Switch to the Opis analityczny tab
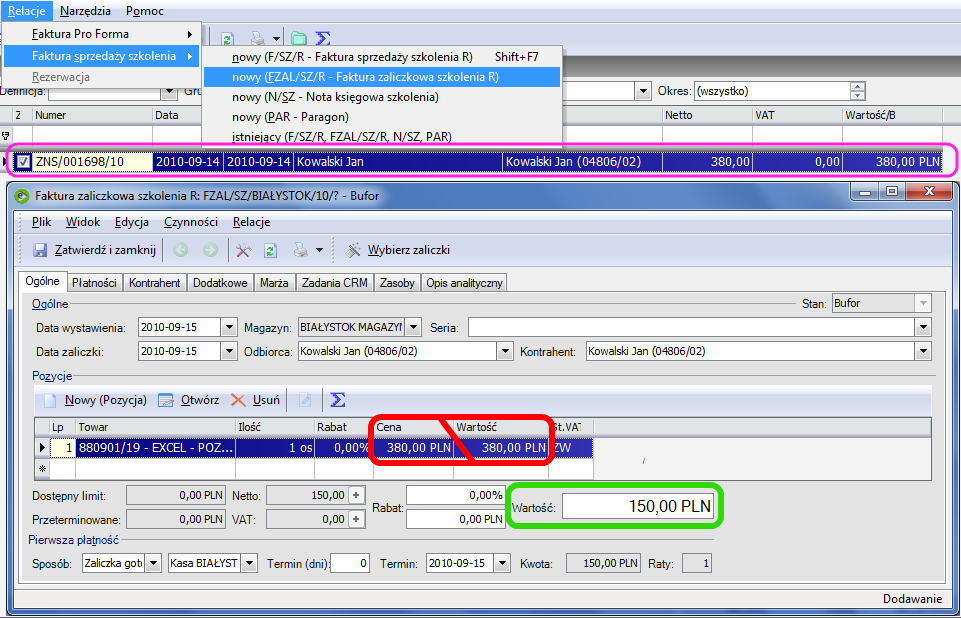This screenshot has height=618, width=961. (x=465, y=283)
